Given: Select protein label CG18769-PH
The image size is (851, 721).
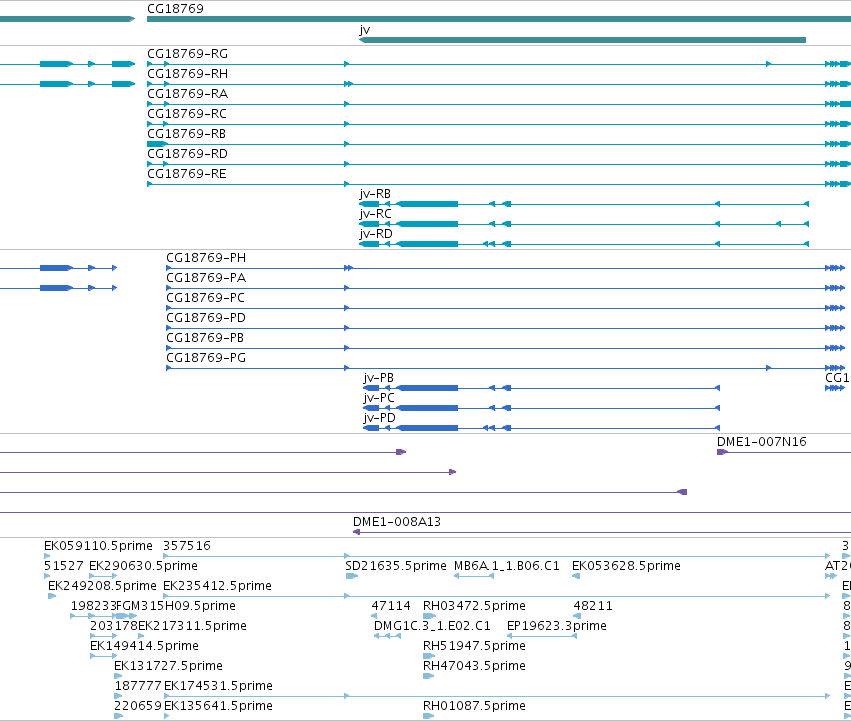Looking at the screenshot, I should pyautogui.click(x=206, y=258).
